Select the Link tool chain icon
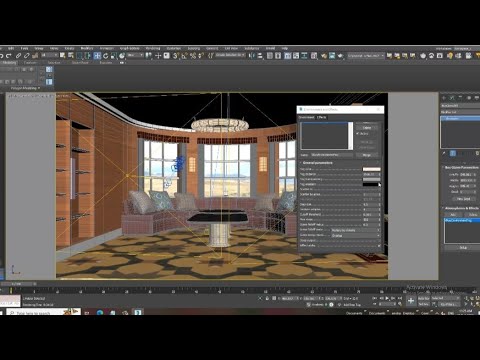480x360 pixels. 18,56
